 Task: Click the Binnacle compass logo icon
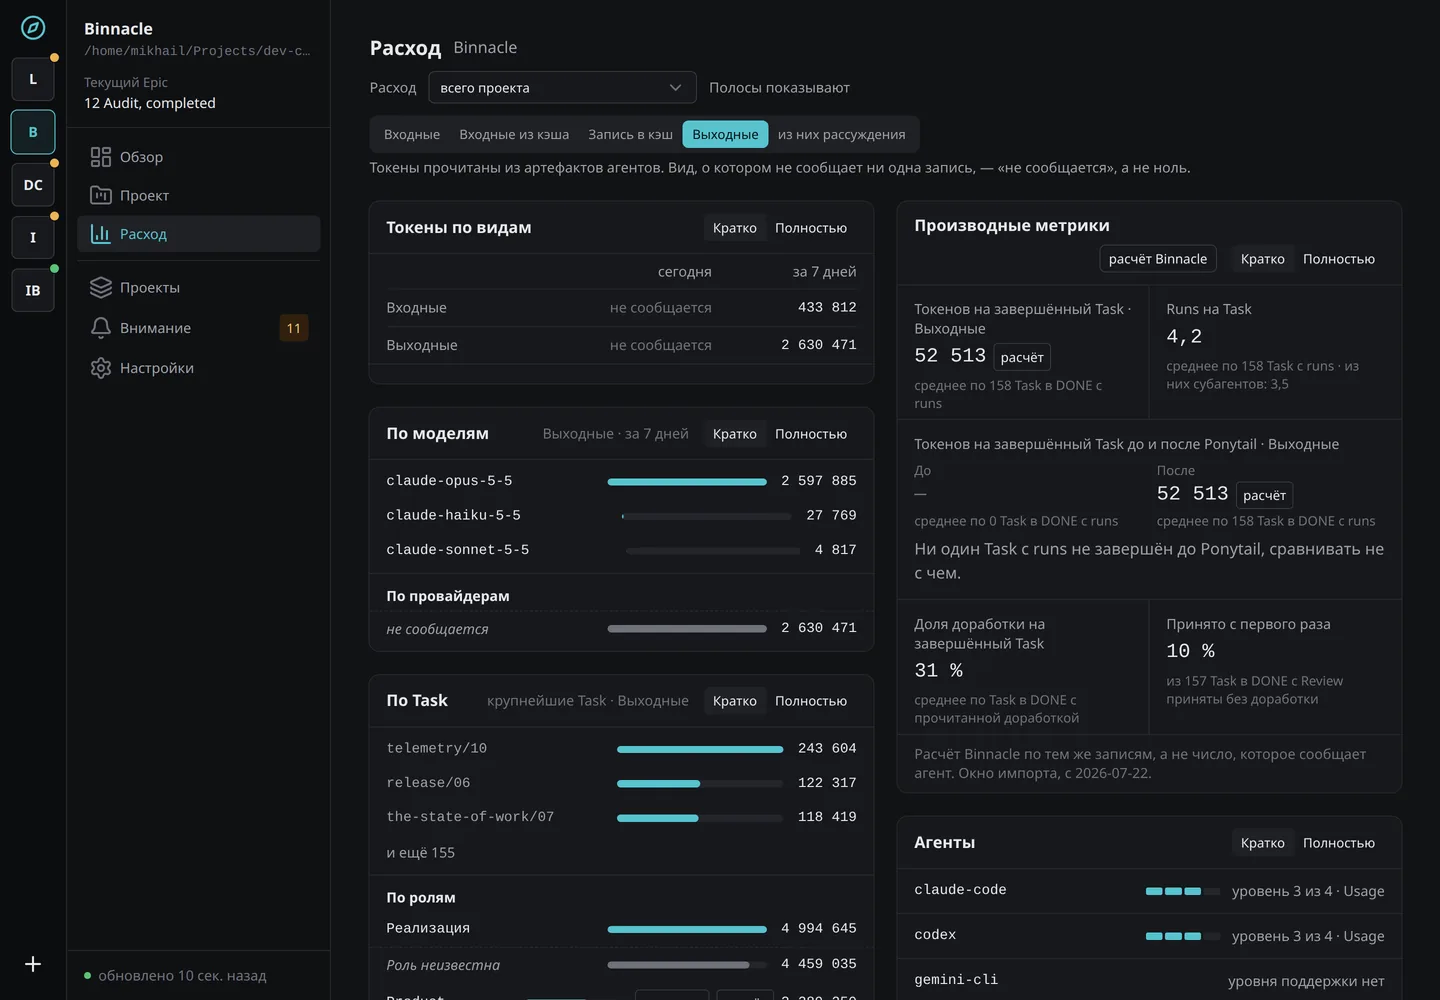(33, 28)
